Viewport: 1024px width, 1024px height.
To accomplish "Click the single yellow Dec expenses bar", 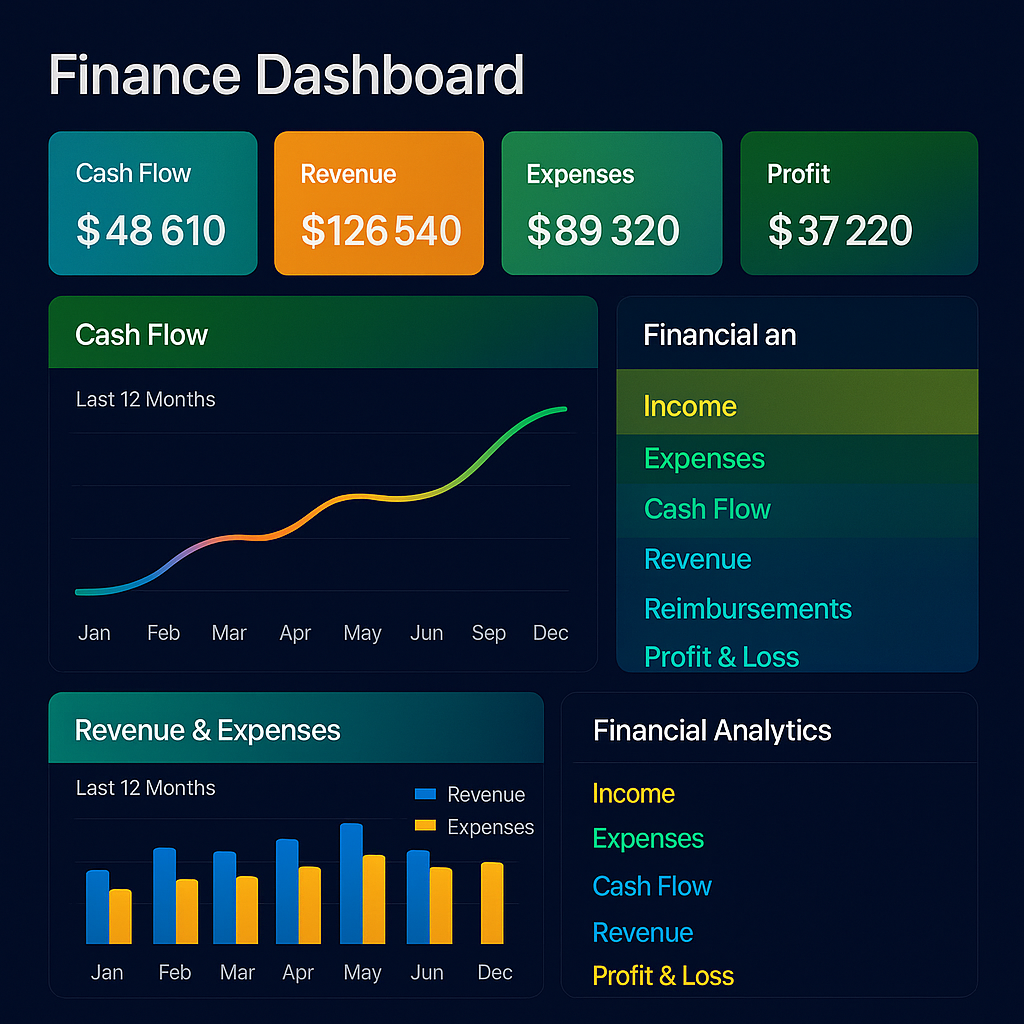I will click(x=492, y=903).
